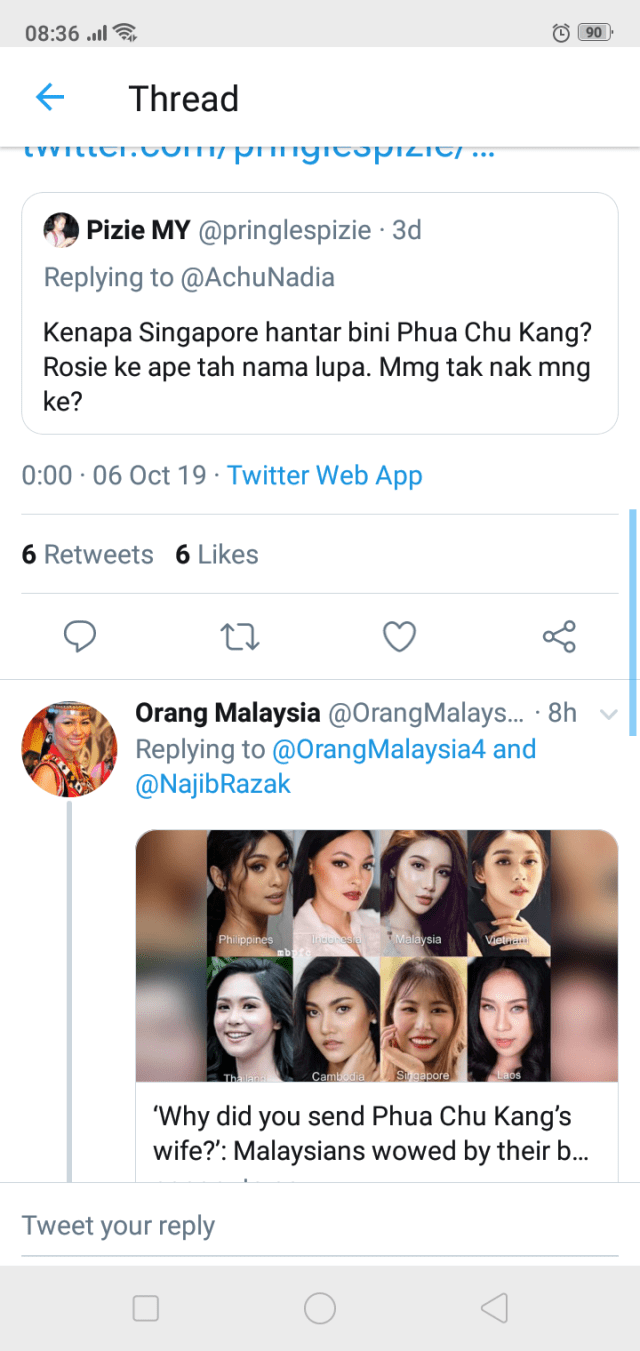Open the beauty queens article thumbnail
The width and height of the screenshot is (640, 1351).
(x=377, y=956)
